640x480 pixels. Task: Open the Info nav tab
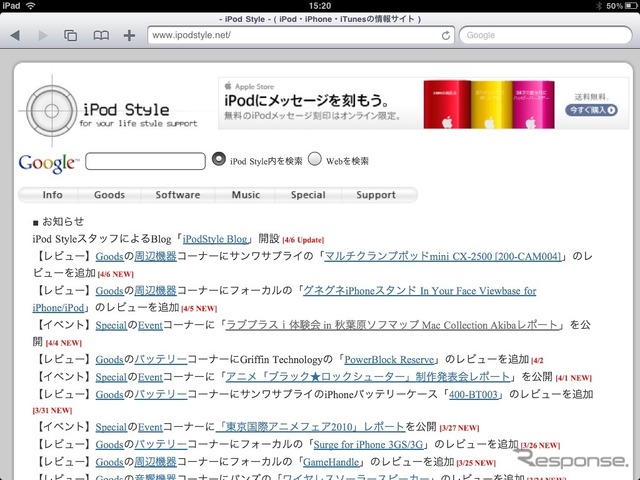(52, 195)
